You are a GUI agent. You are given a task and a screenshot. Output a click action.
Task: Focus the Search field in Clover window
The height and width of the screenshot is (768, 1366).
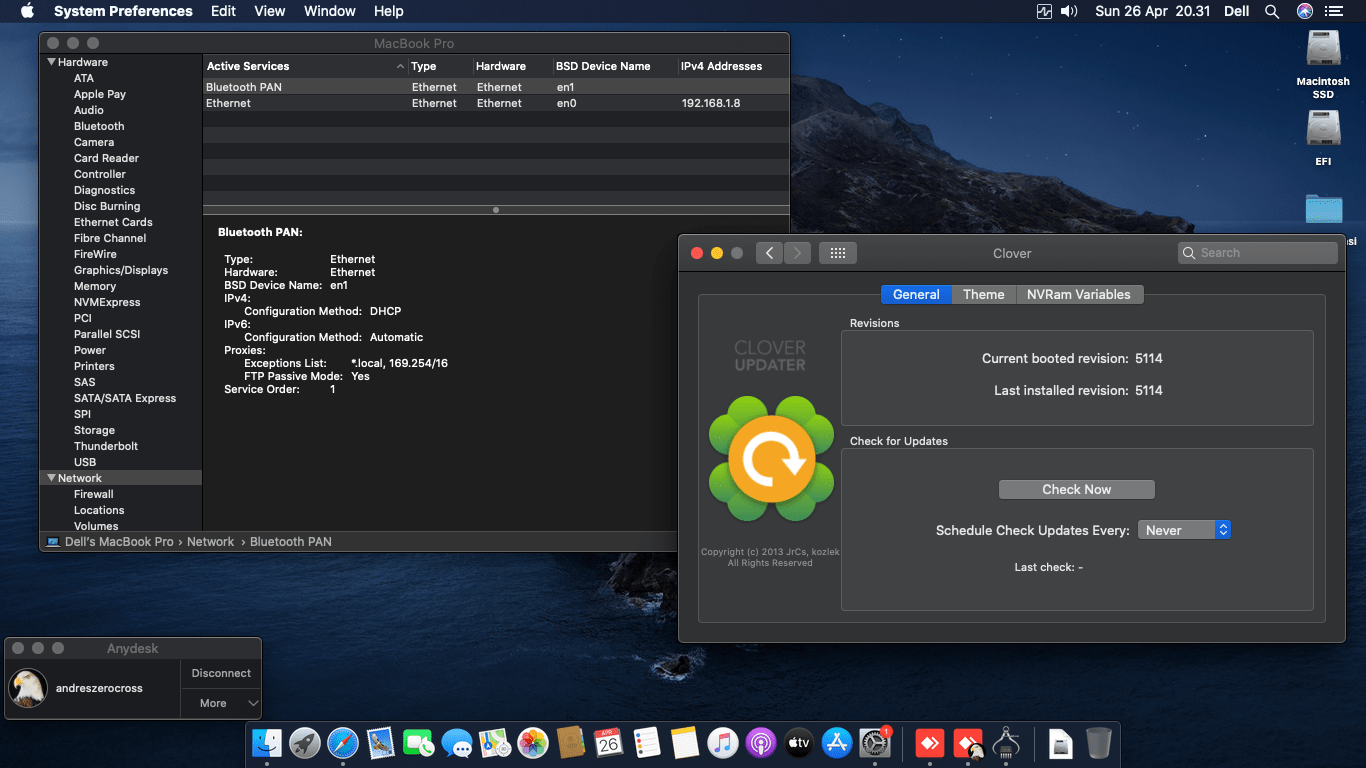point(1257,253)
